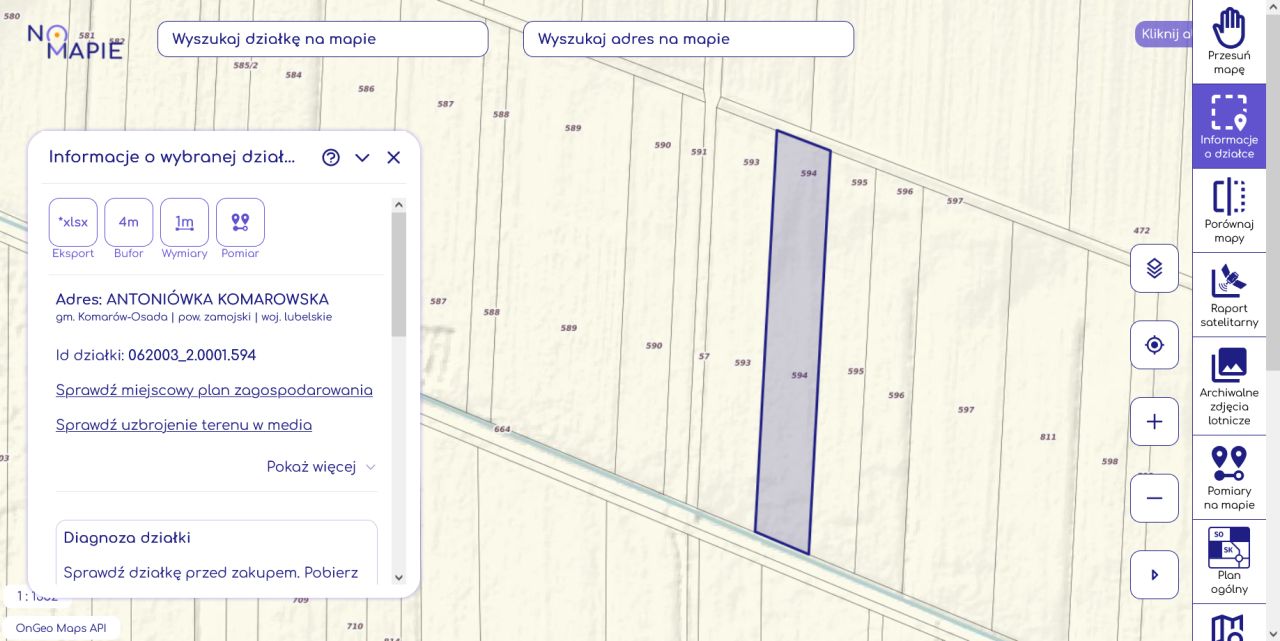The image size is (1280, 641).
Task: Click the Wyszukaj działkę na mapie field
Action: 322,39
